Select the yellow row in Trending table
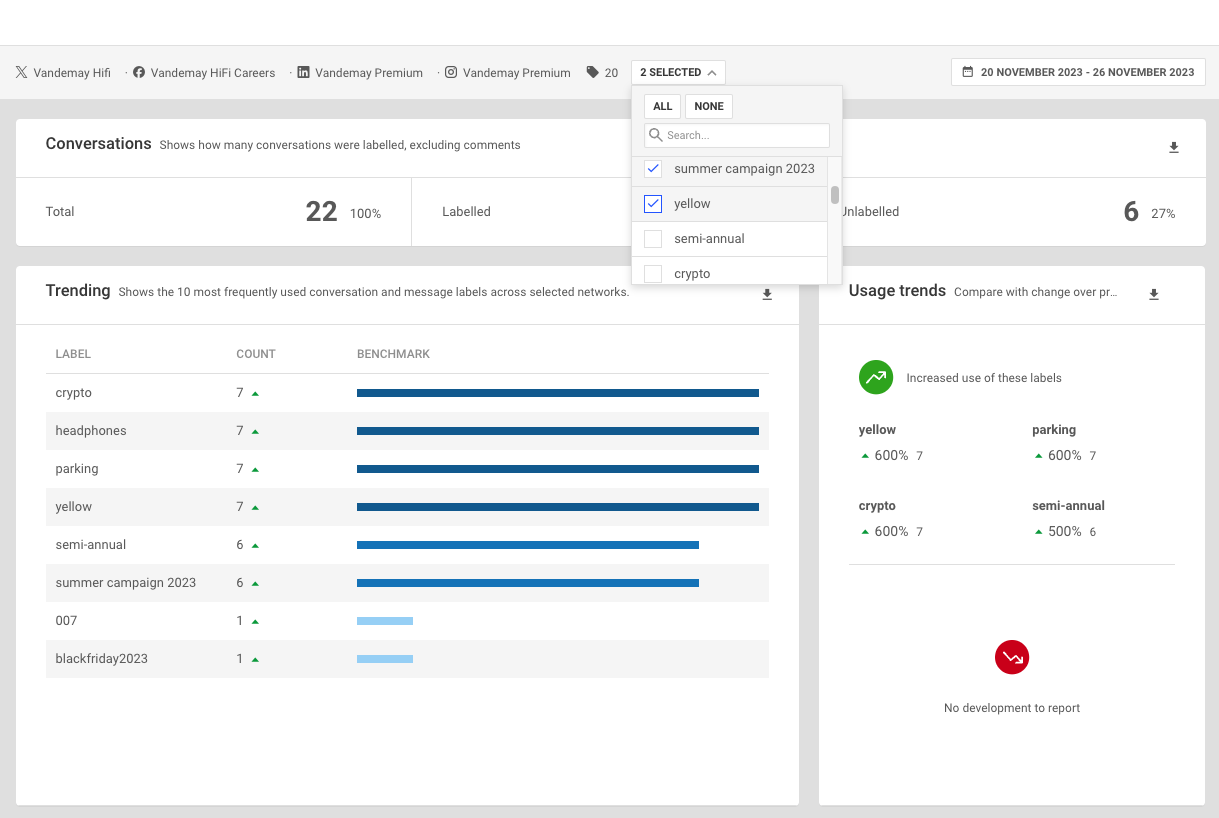Screen dimensions: 1219x818 click(x=407, y=507)
